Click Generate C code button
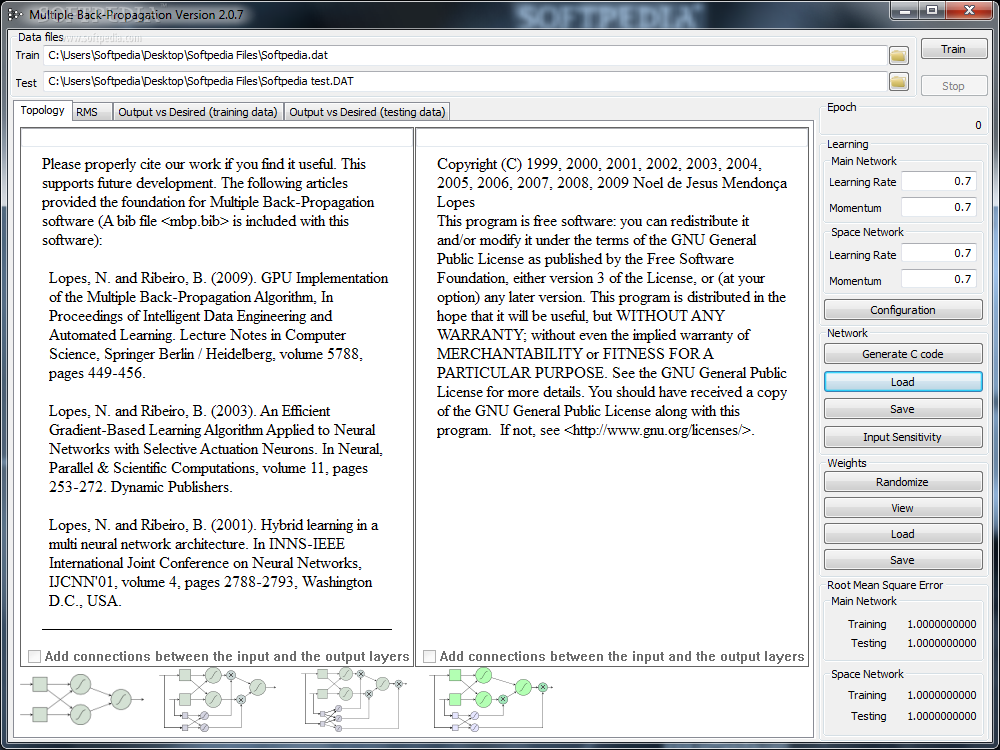 click(x=903, y=354)
